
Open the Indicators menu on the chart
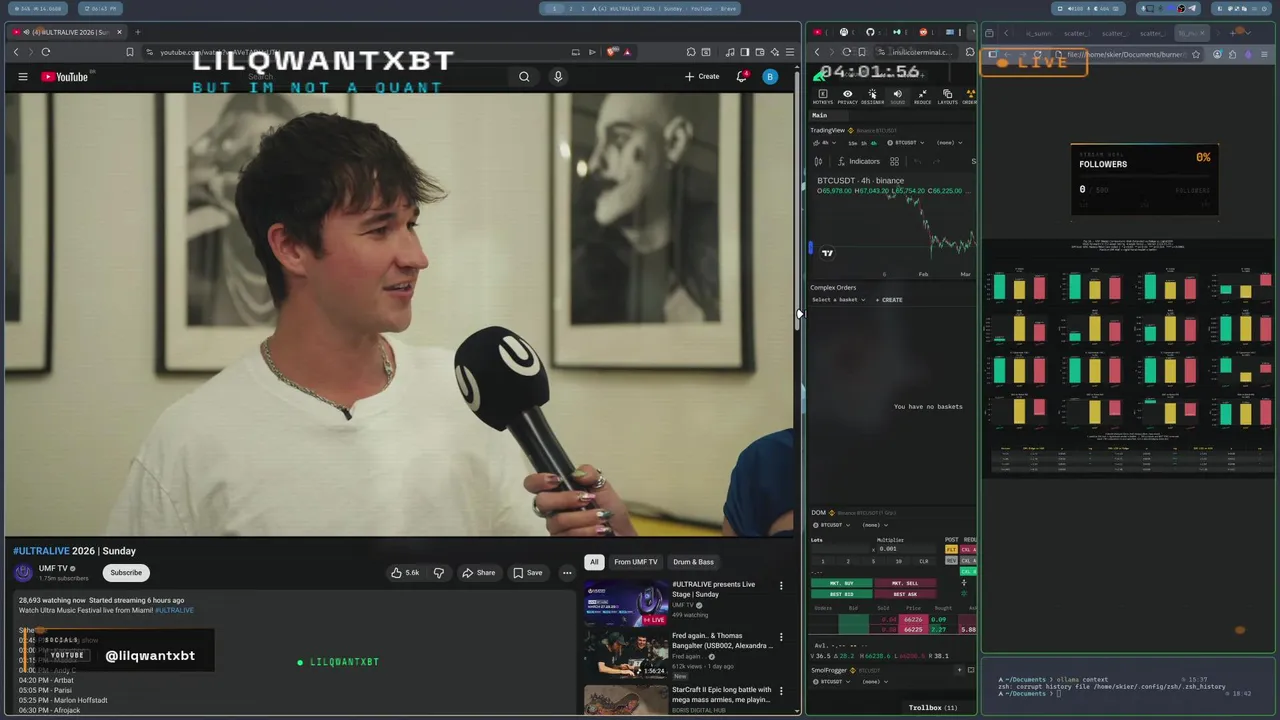tap(859, 161)
